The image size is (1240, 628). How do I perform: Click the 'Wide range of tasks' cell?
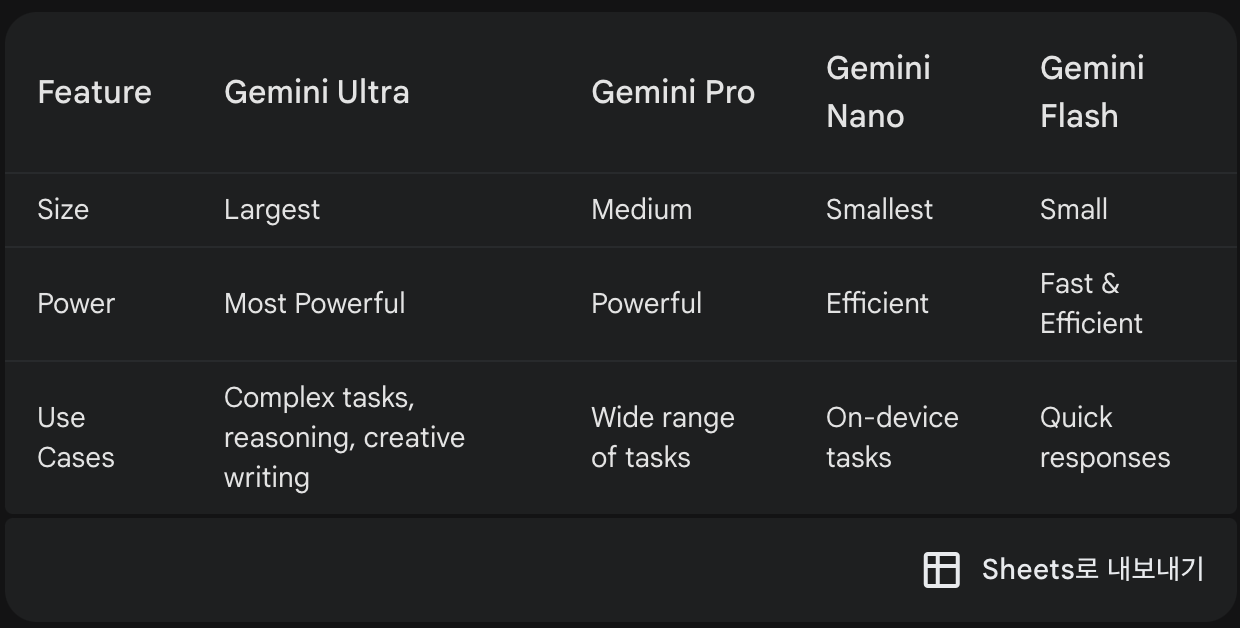pos(663,437)
